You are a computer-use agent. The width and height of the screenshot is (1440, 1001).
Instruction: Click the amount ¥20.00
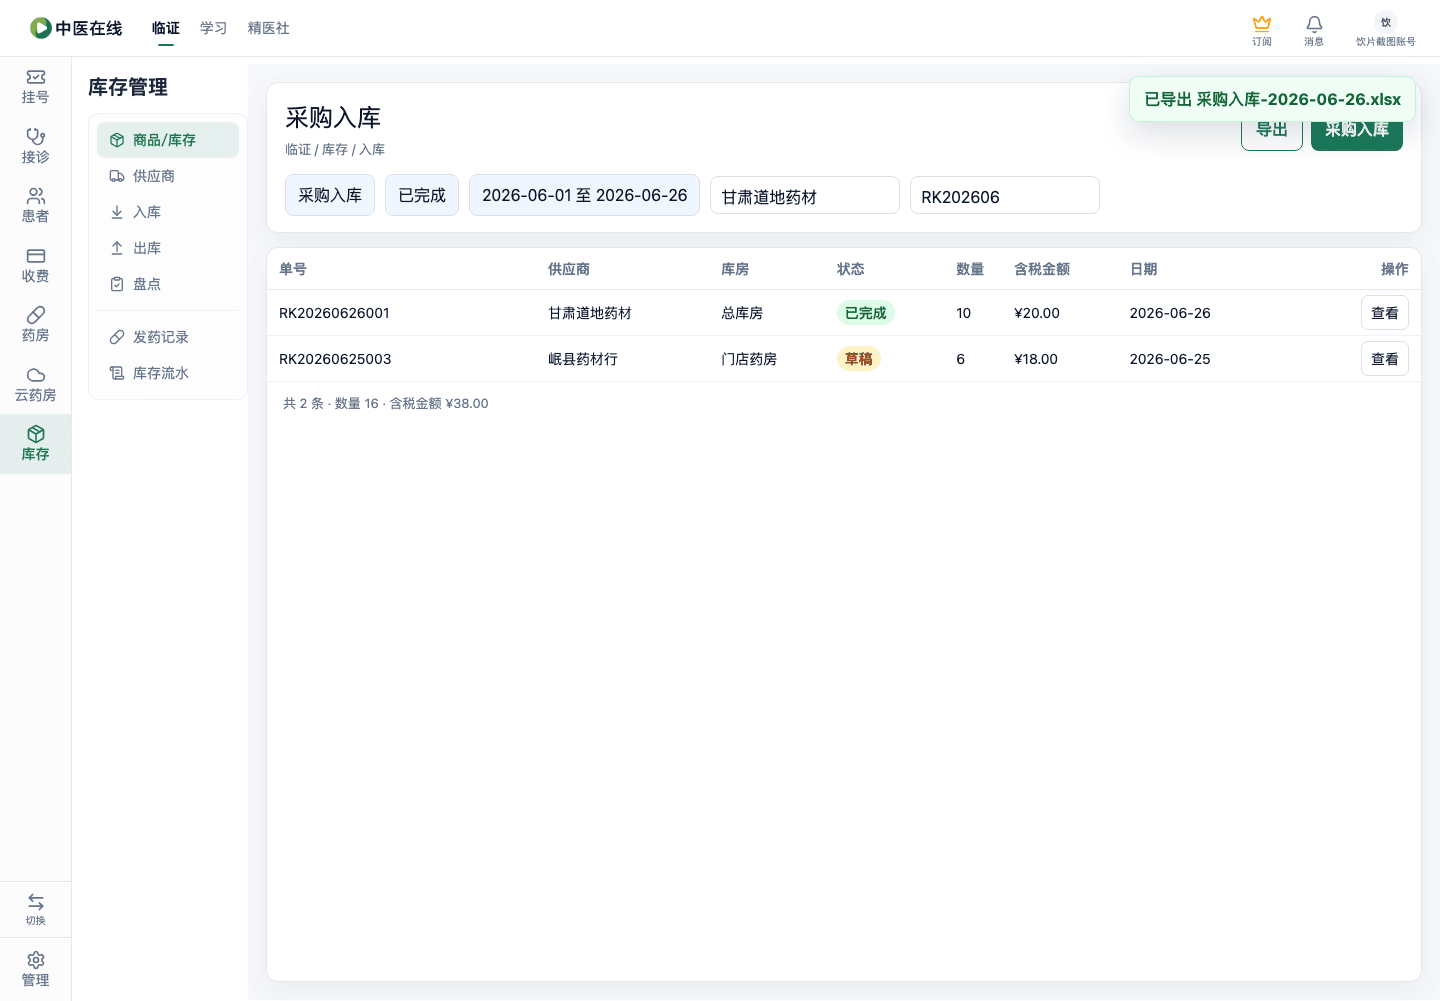1037,313
